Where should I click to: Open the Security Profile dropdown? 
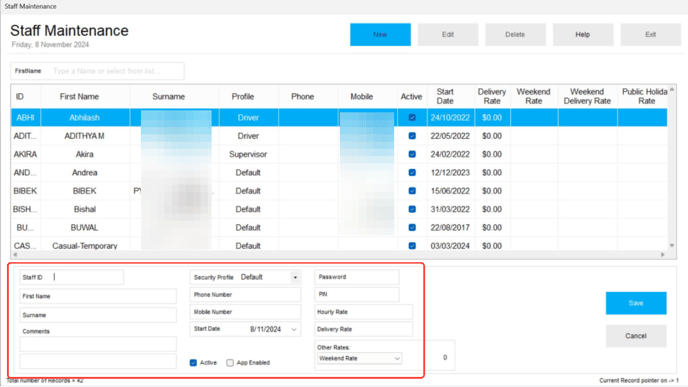(x=295, y=277)
